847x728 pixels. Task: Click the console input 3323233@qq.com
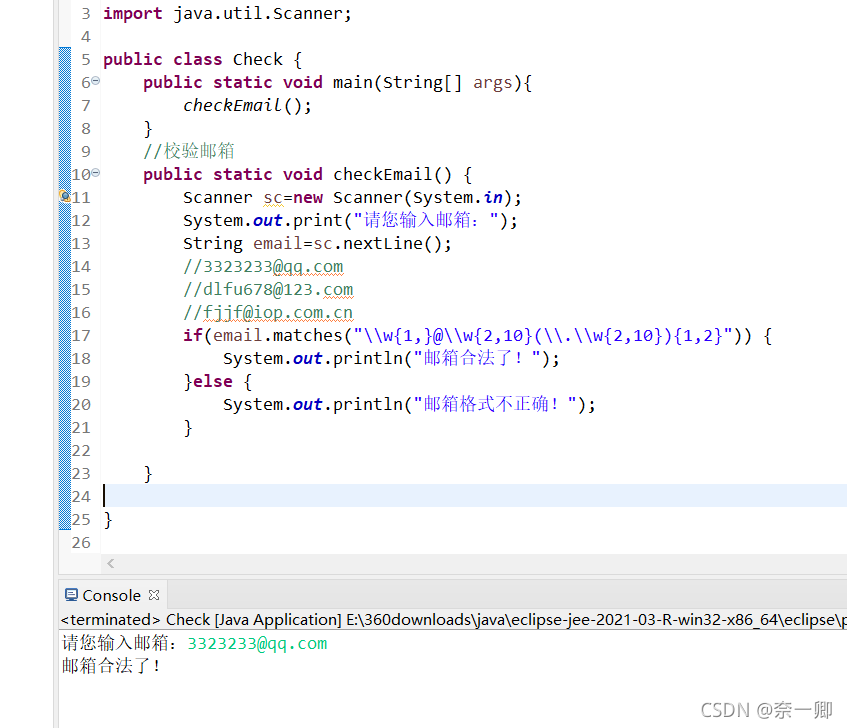click(257, 643)
